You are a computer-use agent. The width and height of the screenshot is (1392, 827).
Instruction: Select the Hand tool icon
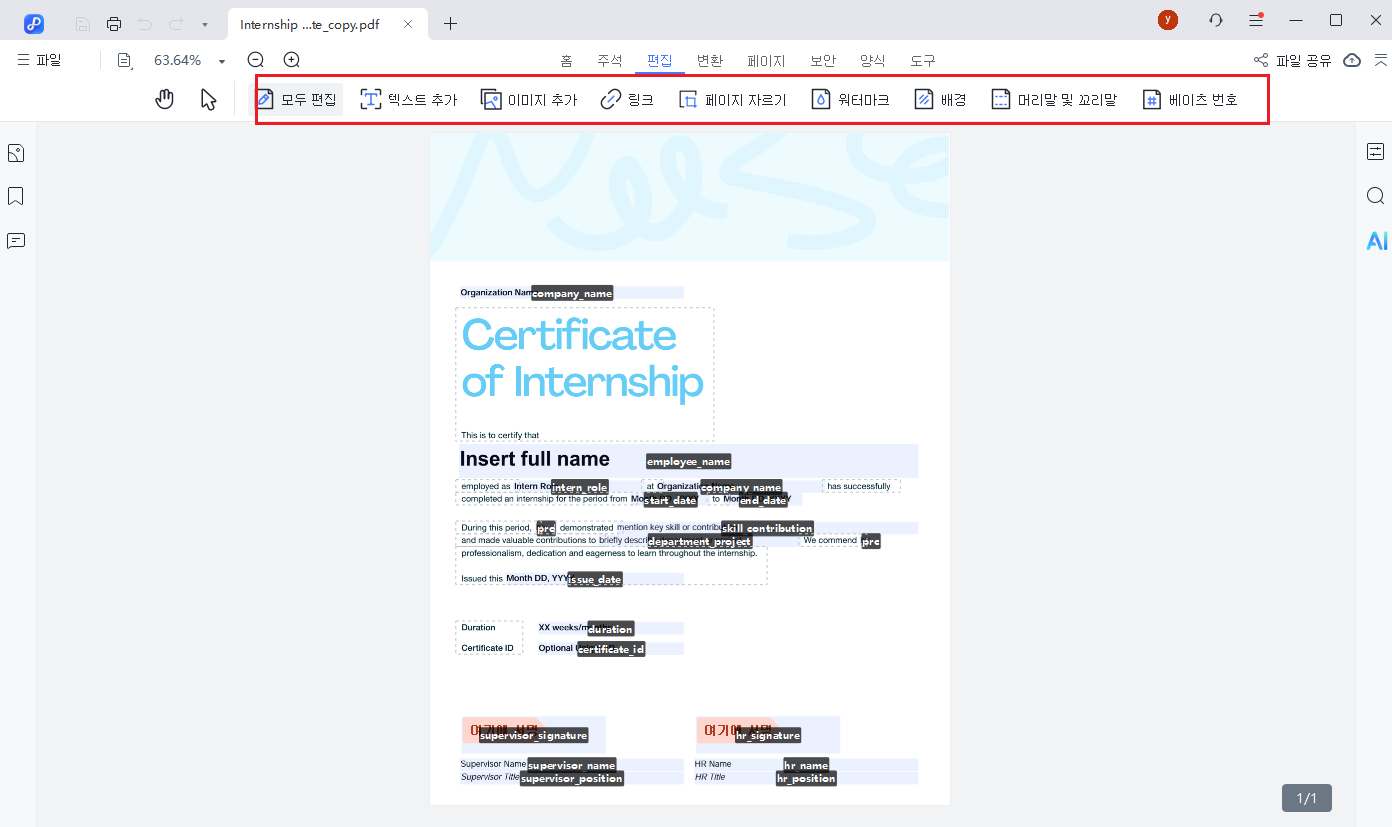click(165, 99)
